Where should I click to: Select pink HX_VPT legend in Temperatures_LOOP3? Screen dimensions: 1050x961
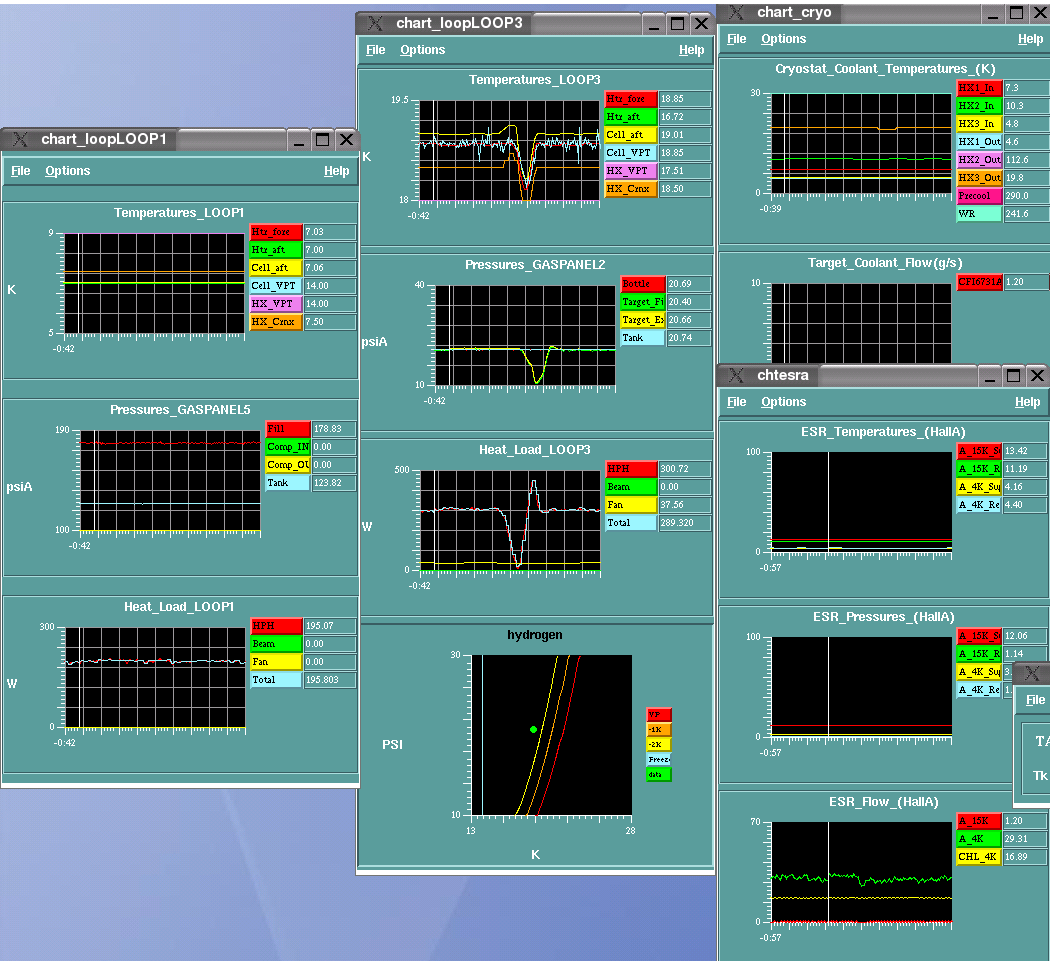pos(631,171)
